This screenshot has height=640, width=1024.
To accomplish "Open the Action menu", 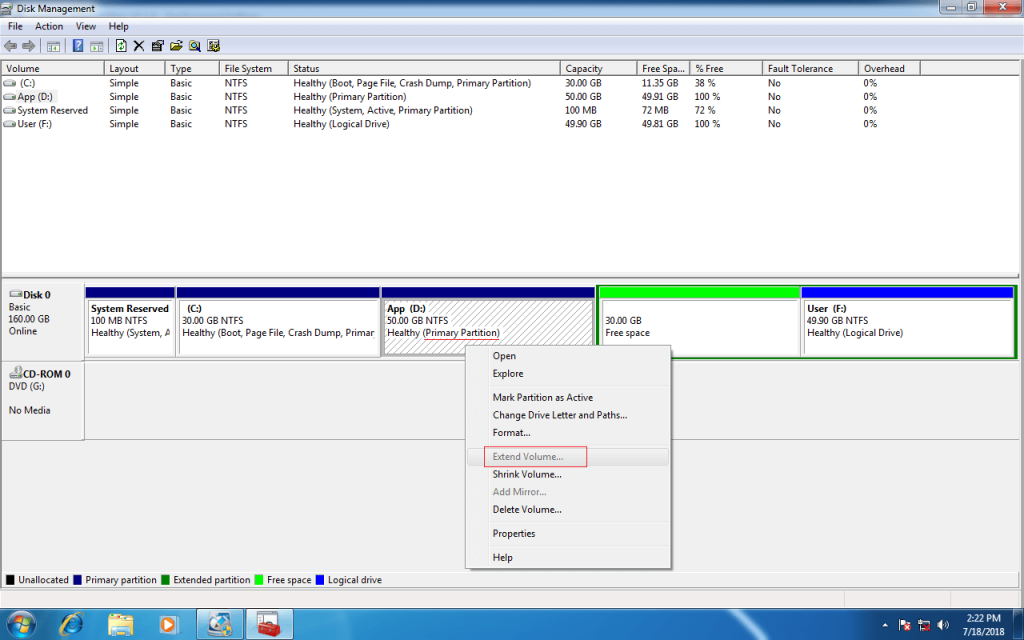I will pyautogui.click(x=48, y=26).
